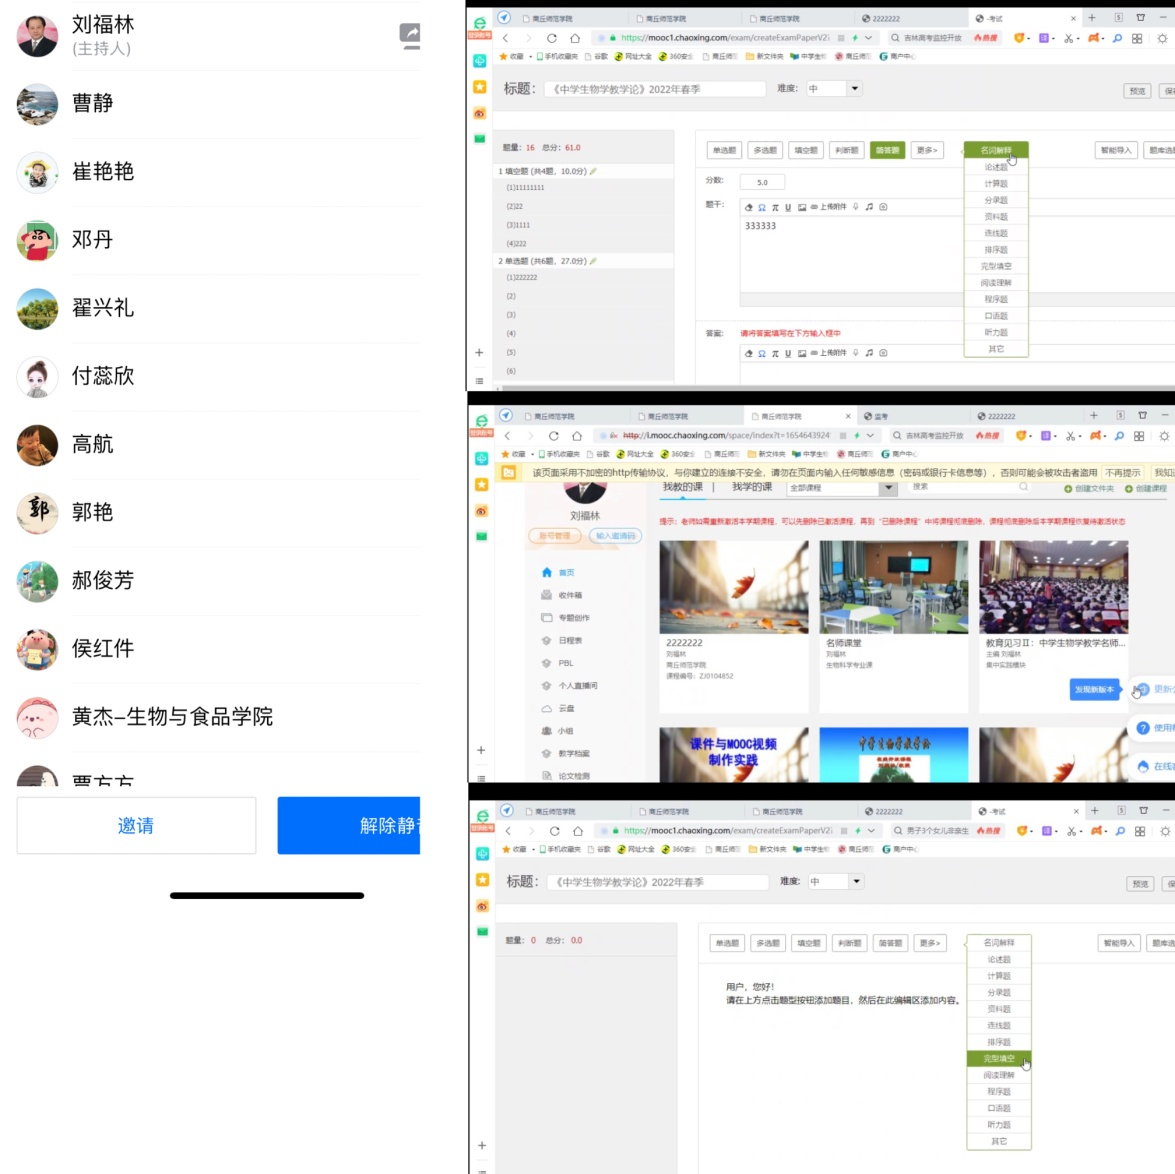Click the 创建课程 plus icon
The width and height of the screenshot is (1175, 1174).
pyautogui.click(x=1129, y=489)
